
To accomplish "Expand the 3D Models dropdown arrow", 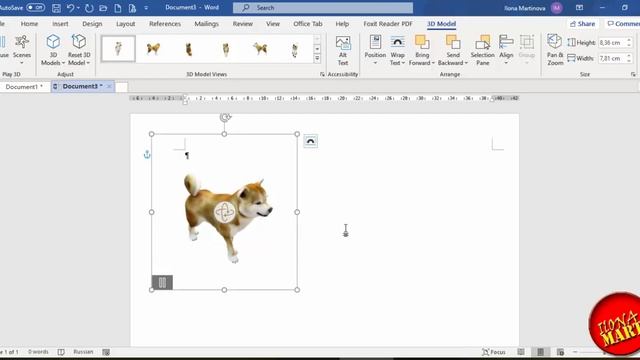I will (x=63, y=63).
